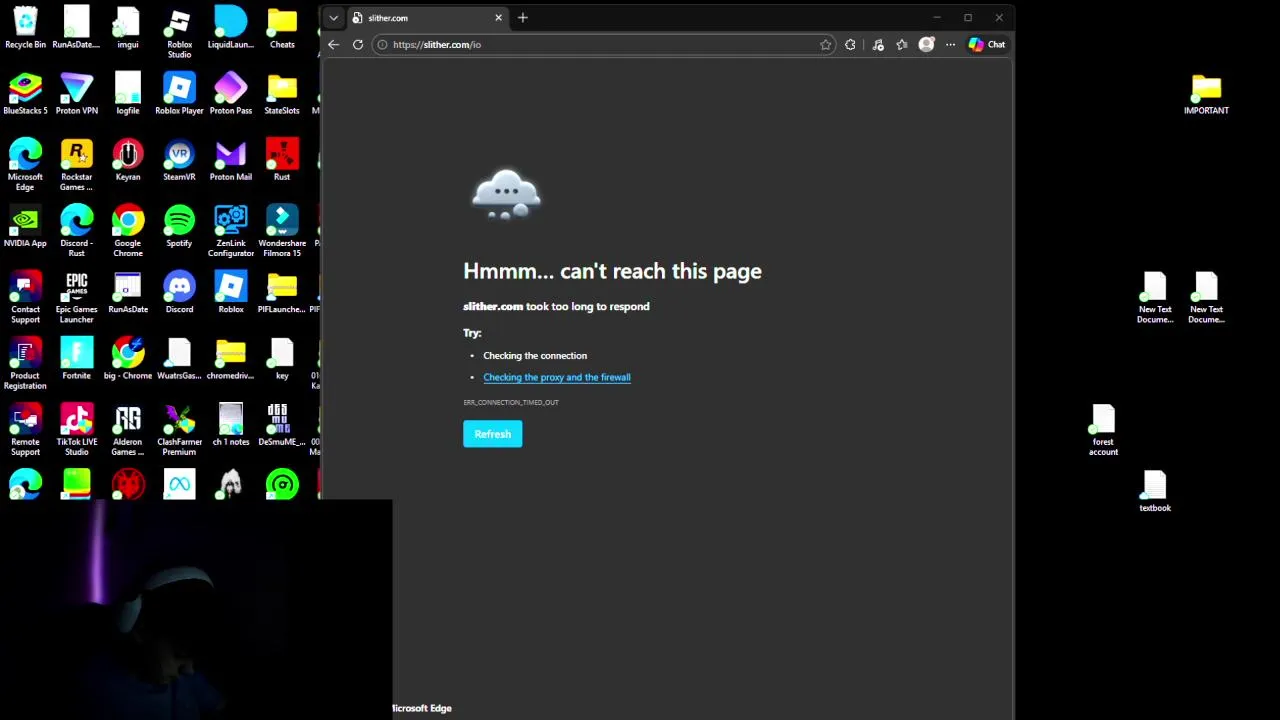Screen dimensions: 1280x720
Task: Select Fortnite desktop icon
Action: 76,358
